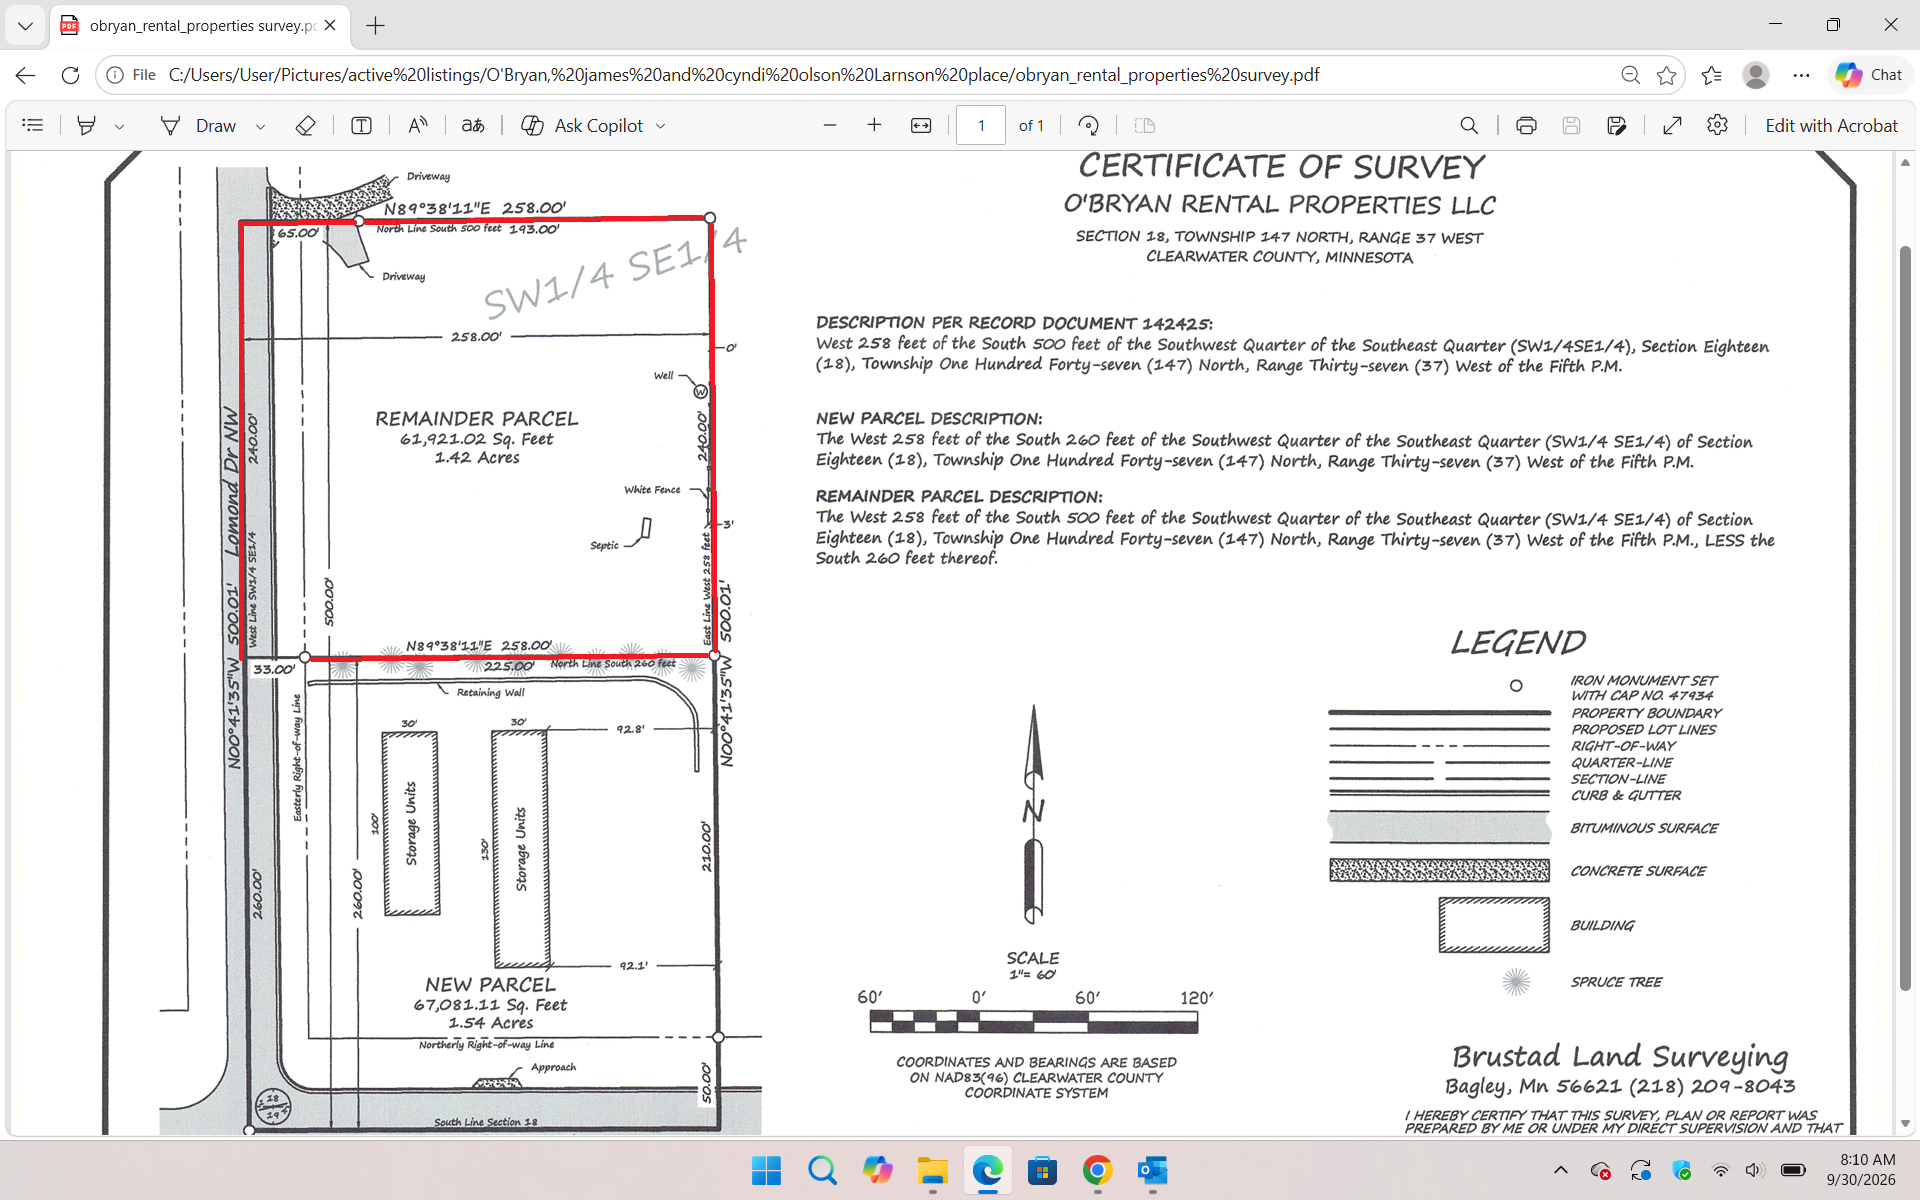Enter full screen mode
The image size is (1920, 1200).
(x=1672, y=125)
